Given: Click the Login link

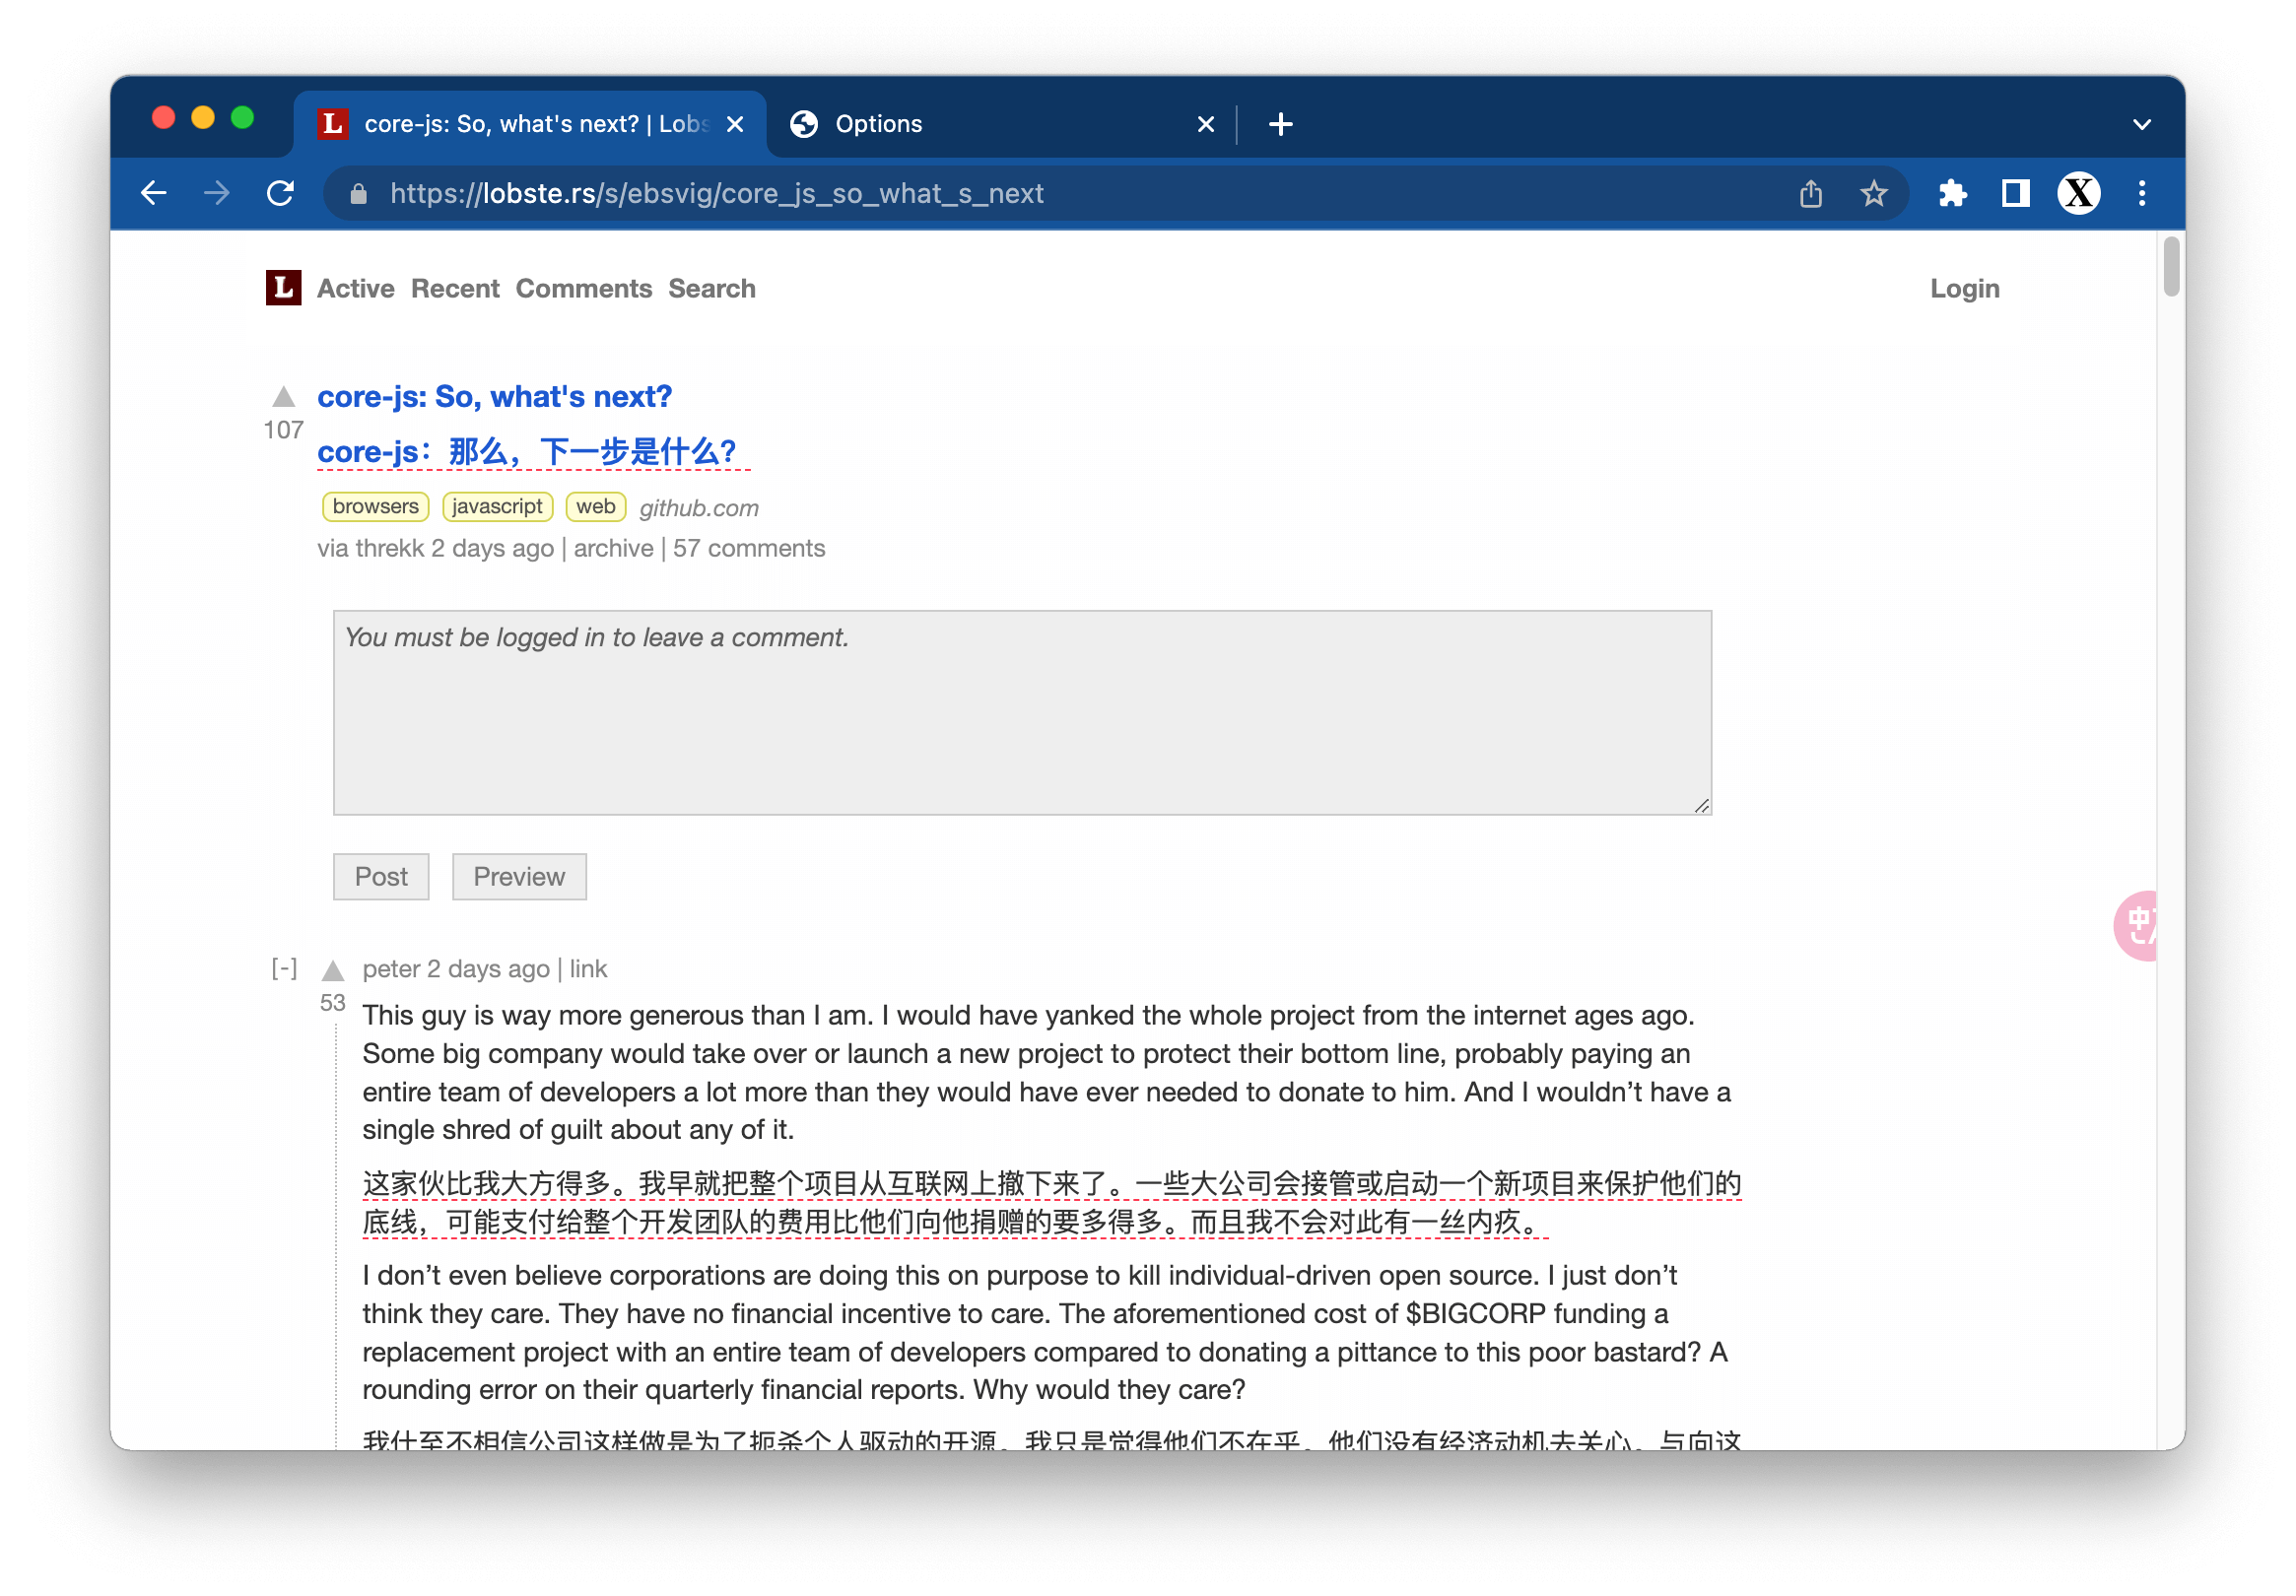Looking at the screenshot, I should [x=1963, y=289].
